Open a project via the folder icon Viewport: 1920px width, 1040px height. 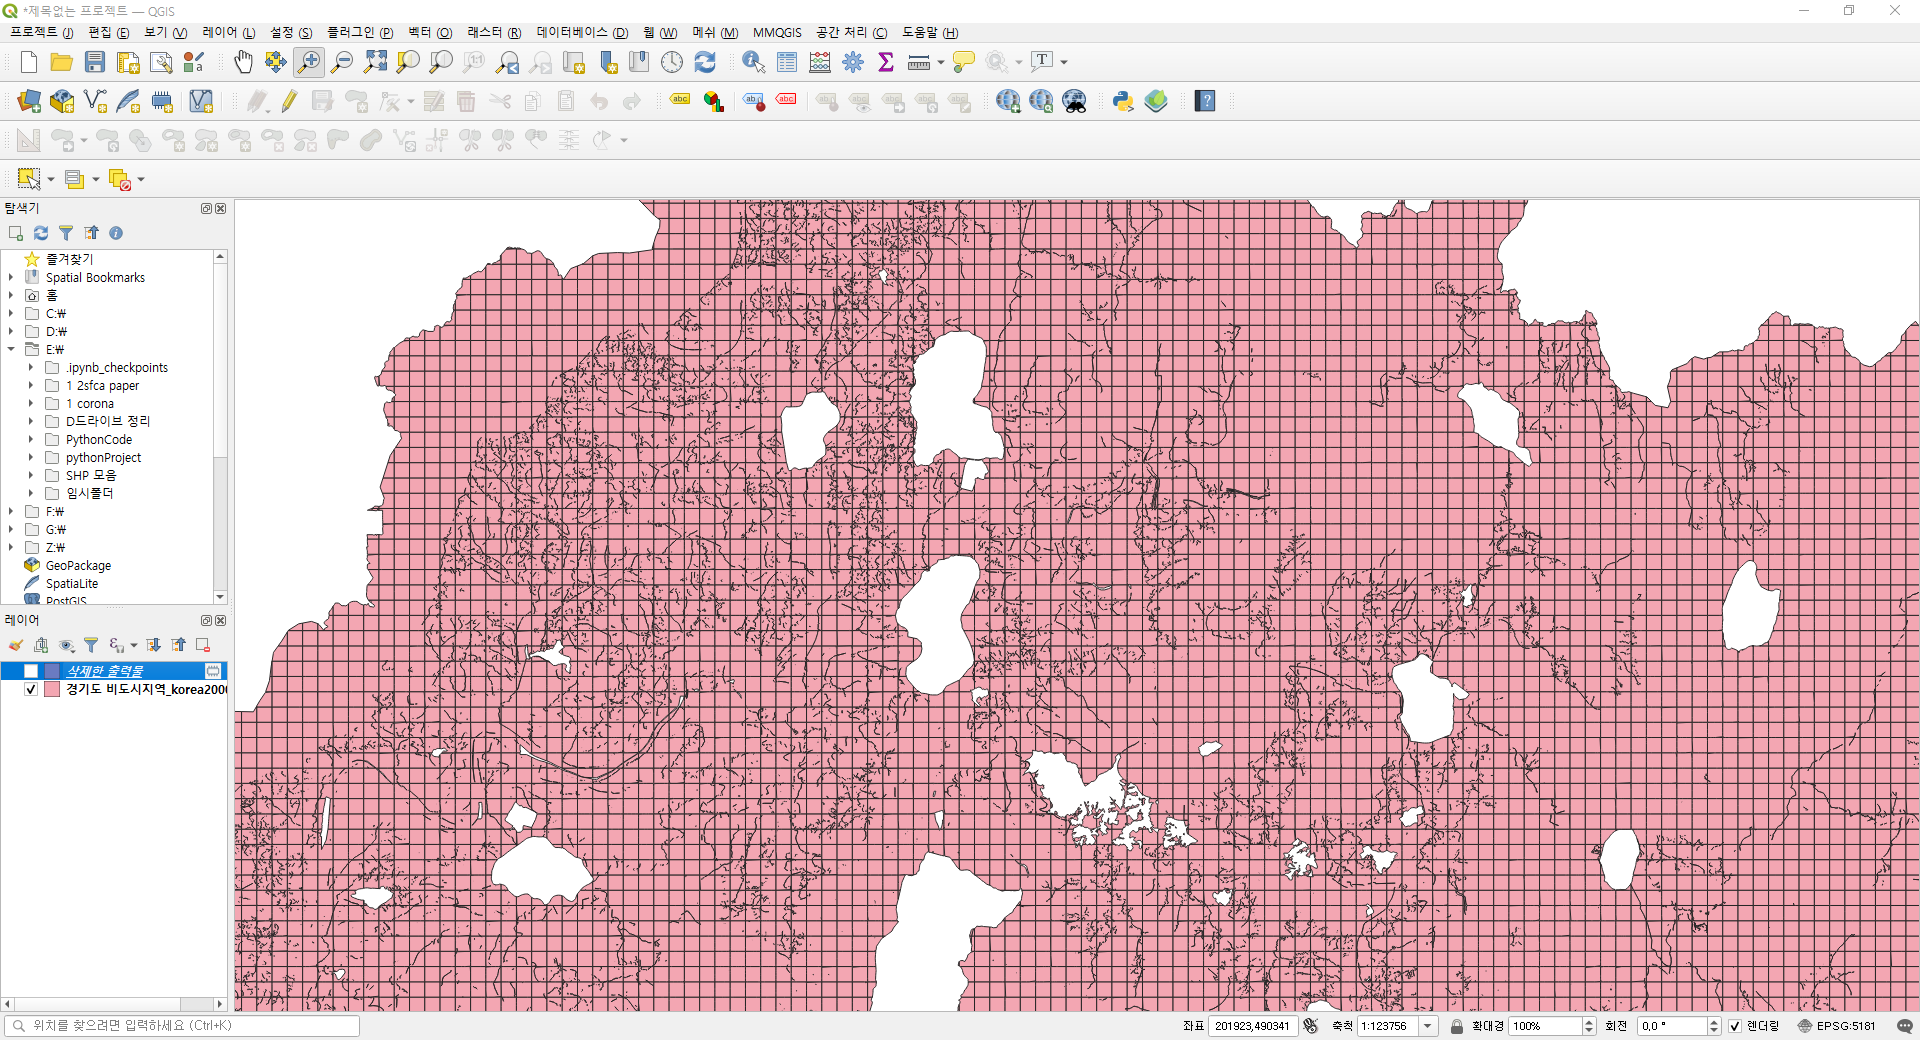pos(61,62)
